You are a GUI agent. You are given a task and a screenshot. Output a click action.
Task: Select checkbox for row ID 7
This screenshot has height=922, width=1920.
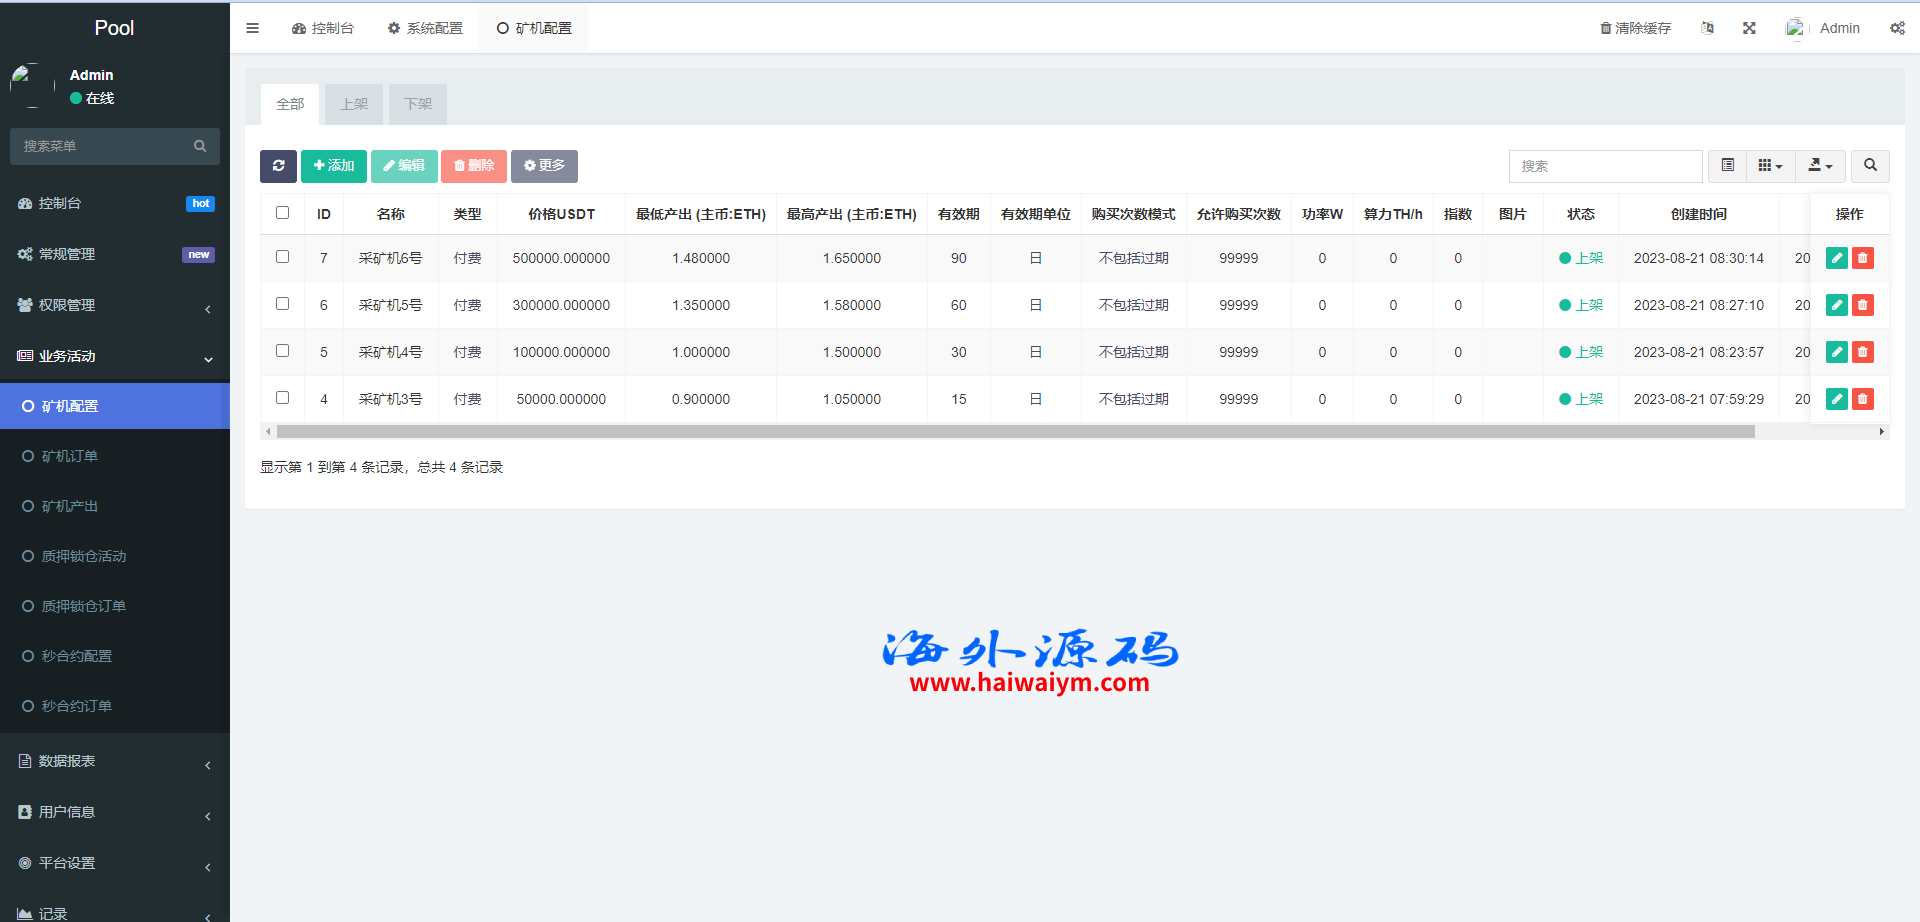(x=283, y=257)
